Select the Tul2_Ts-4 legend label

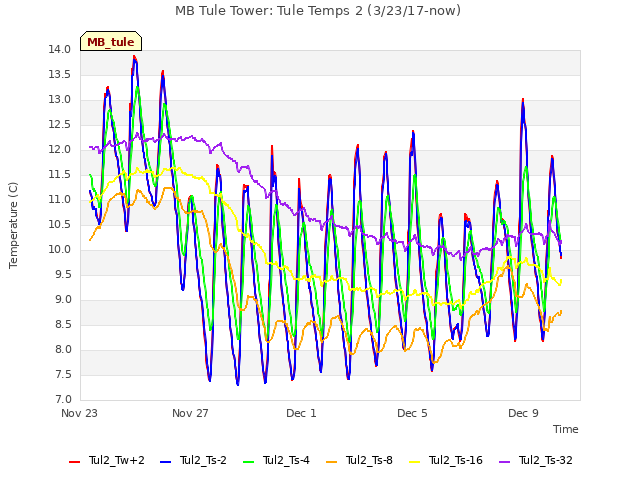287,460
